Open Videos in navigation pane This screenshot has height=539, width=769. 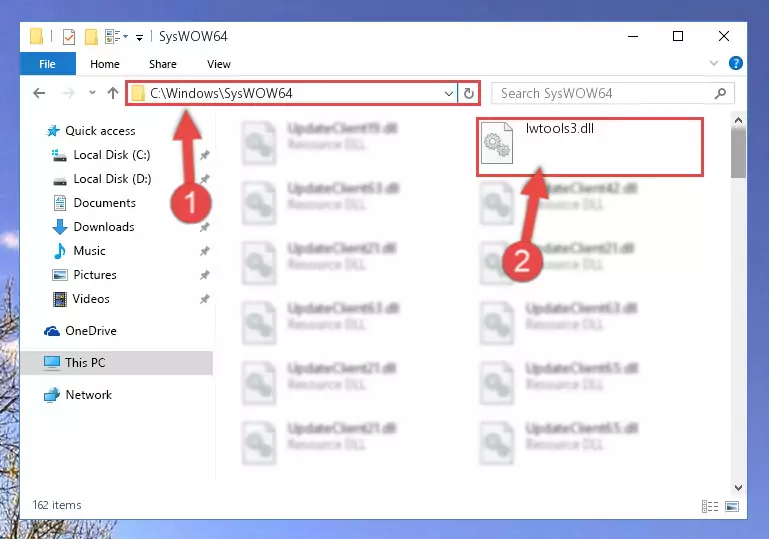pos(91,299)
